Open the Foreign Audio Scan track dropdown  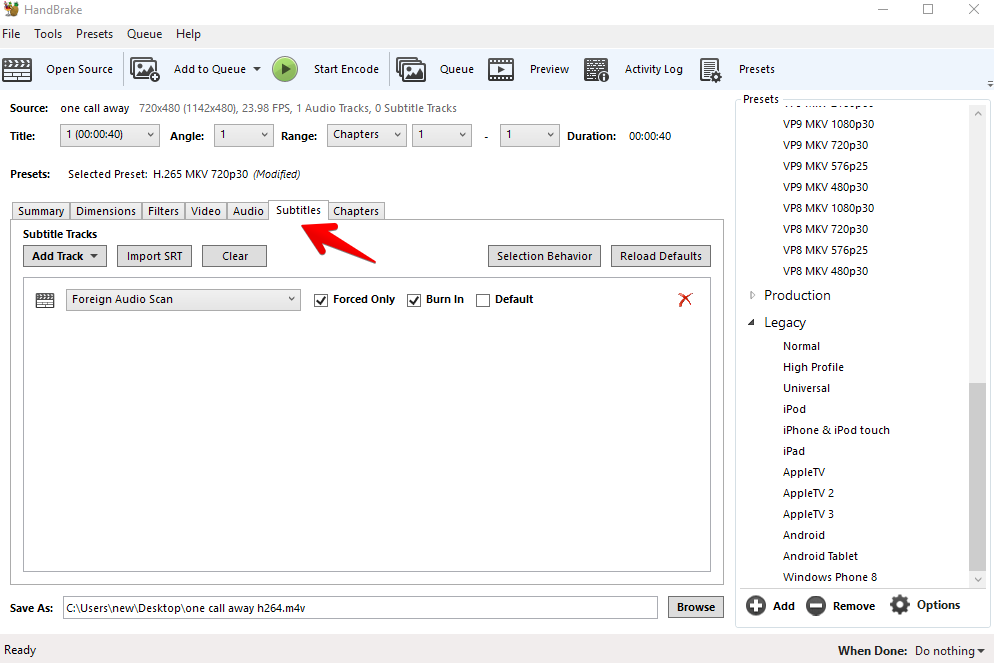[183, 299]
